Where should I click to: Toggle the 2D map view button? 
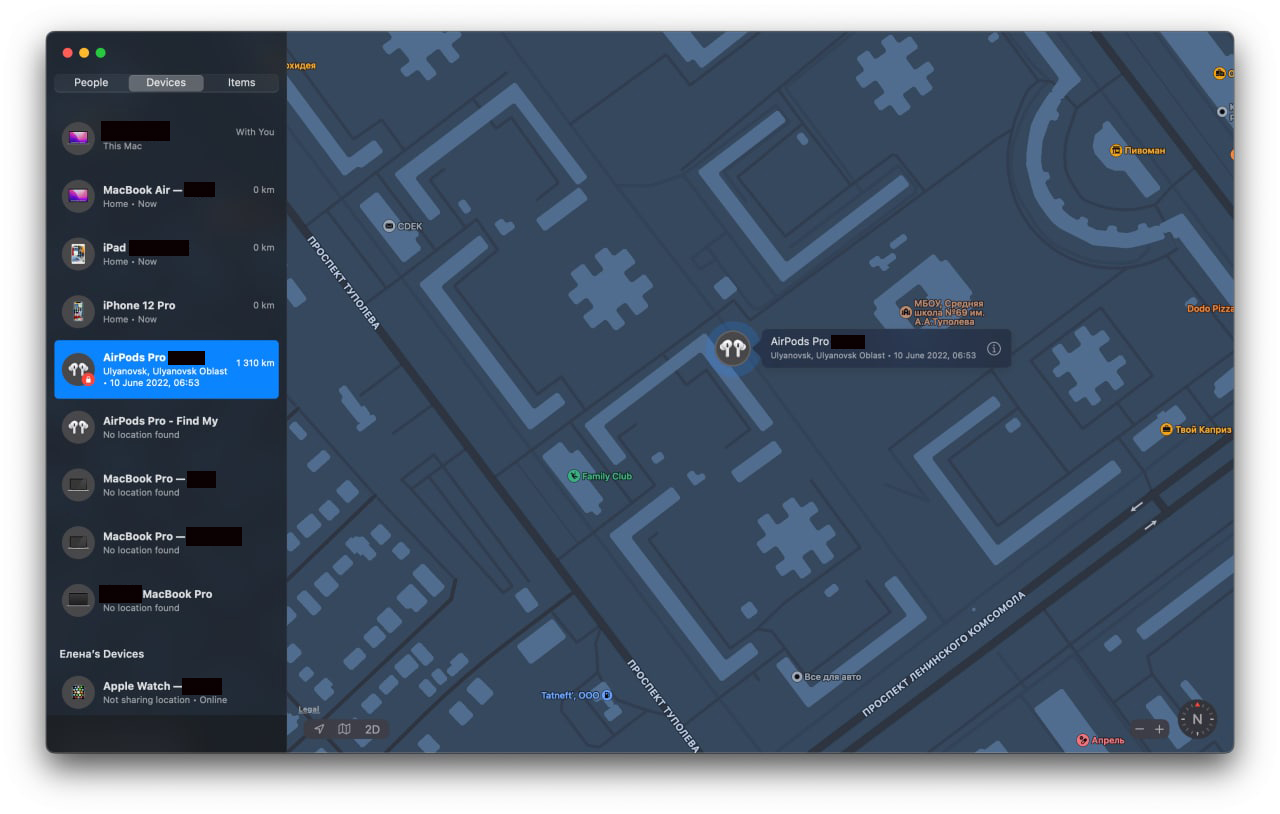[x=372, y=729]
